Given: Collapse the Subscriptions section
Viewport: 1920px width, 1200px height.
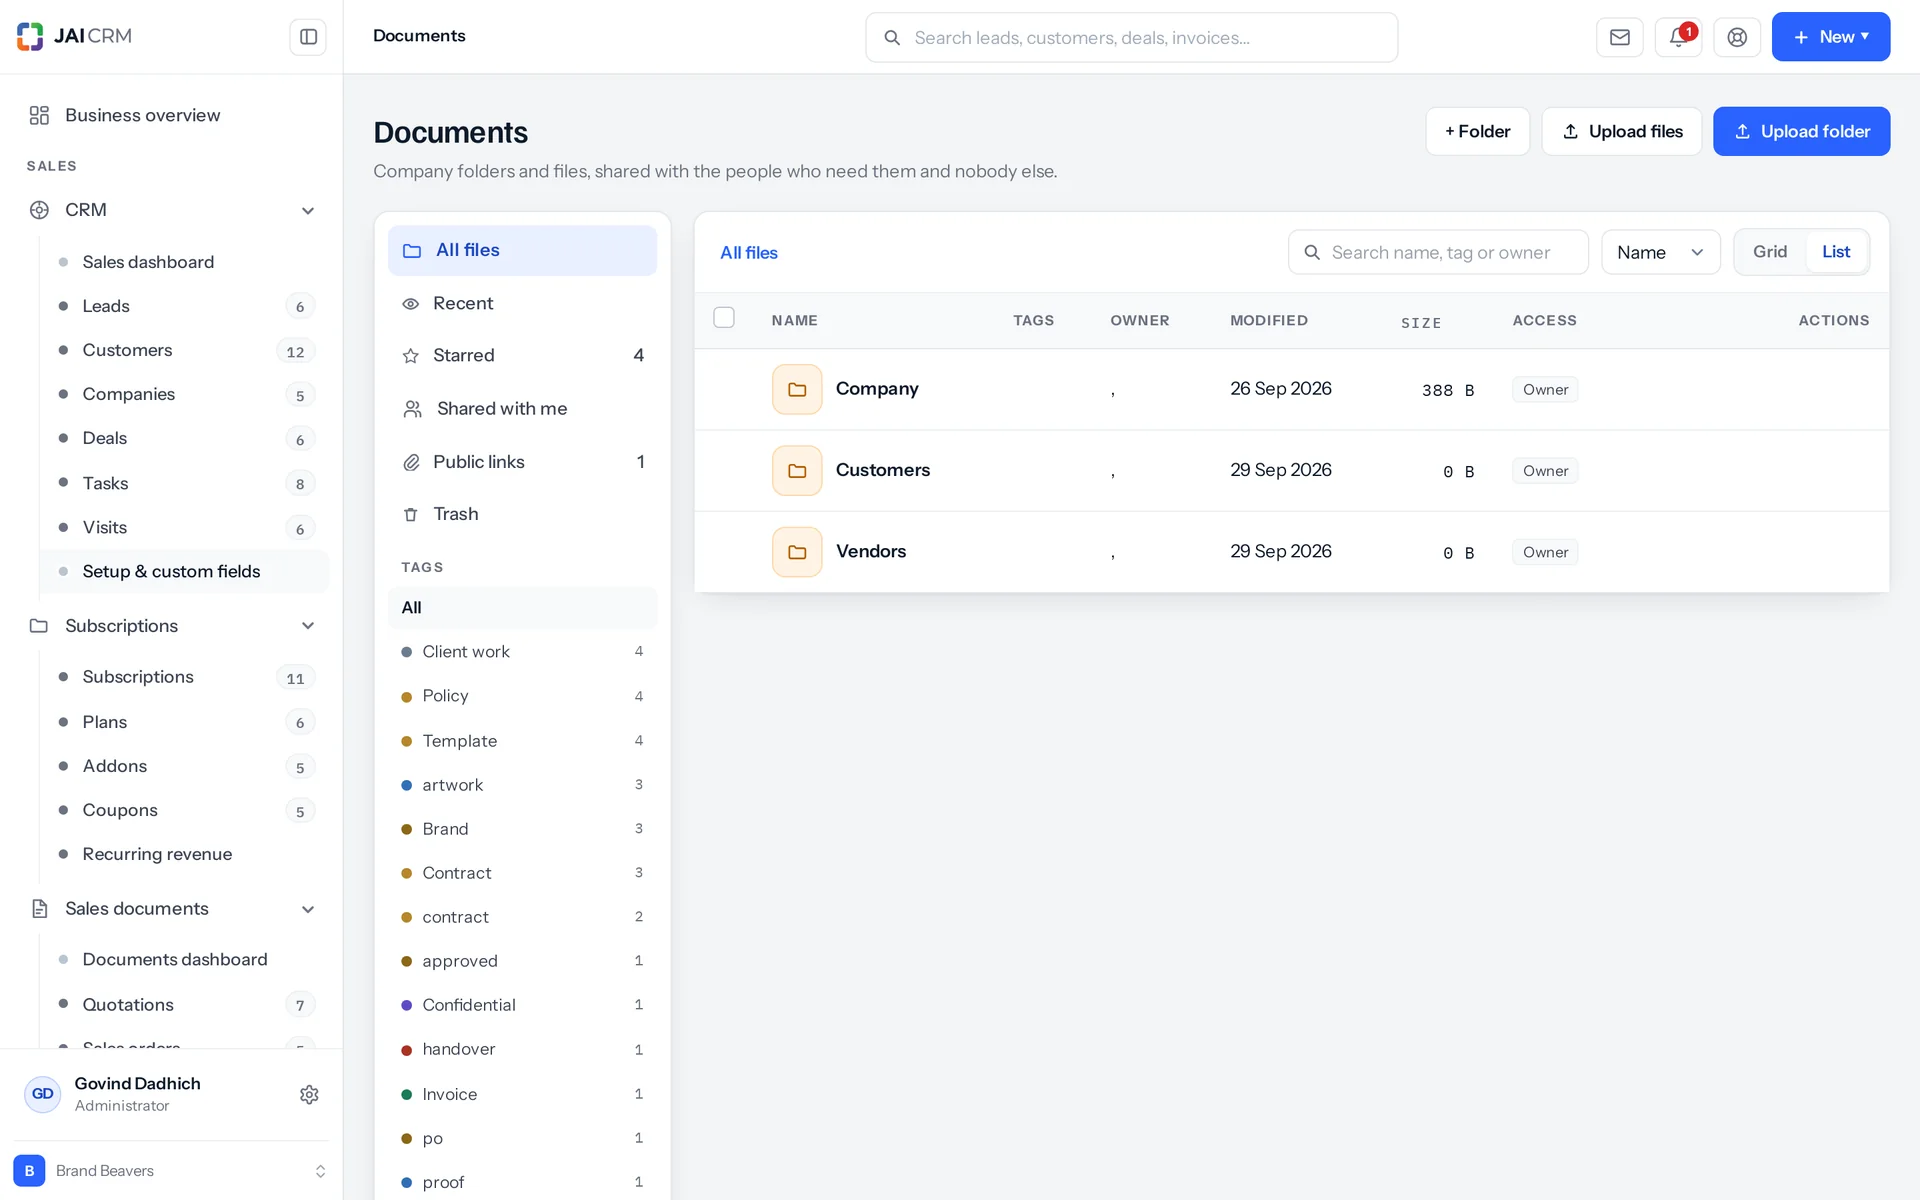Looking at the screenshot, I should point(308,626).
